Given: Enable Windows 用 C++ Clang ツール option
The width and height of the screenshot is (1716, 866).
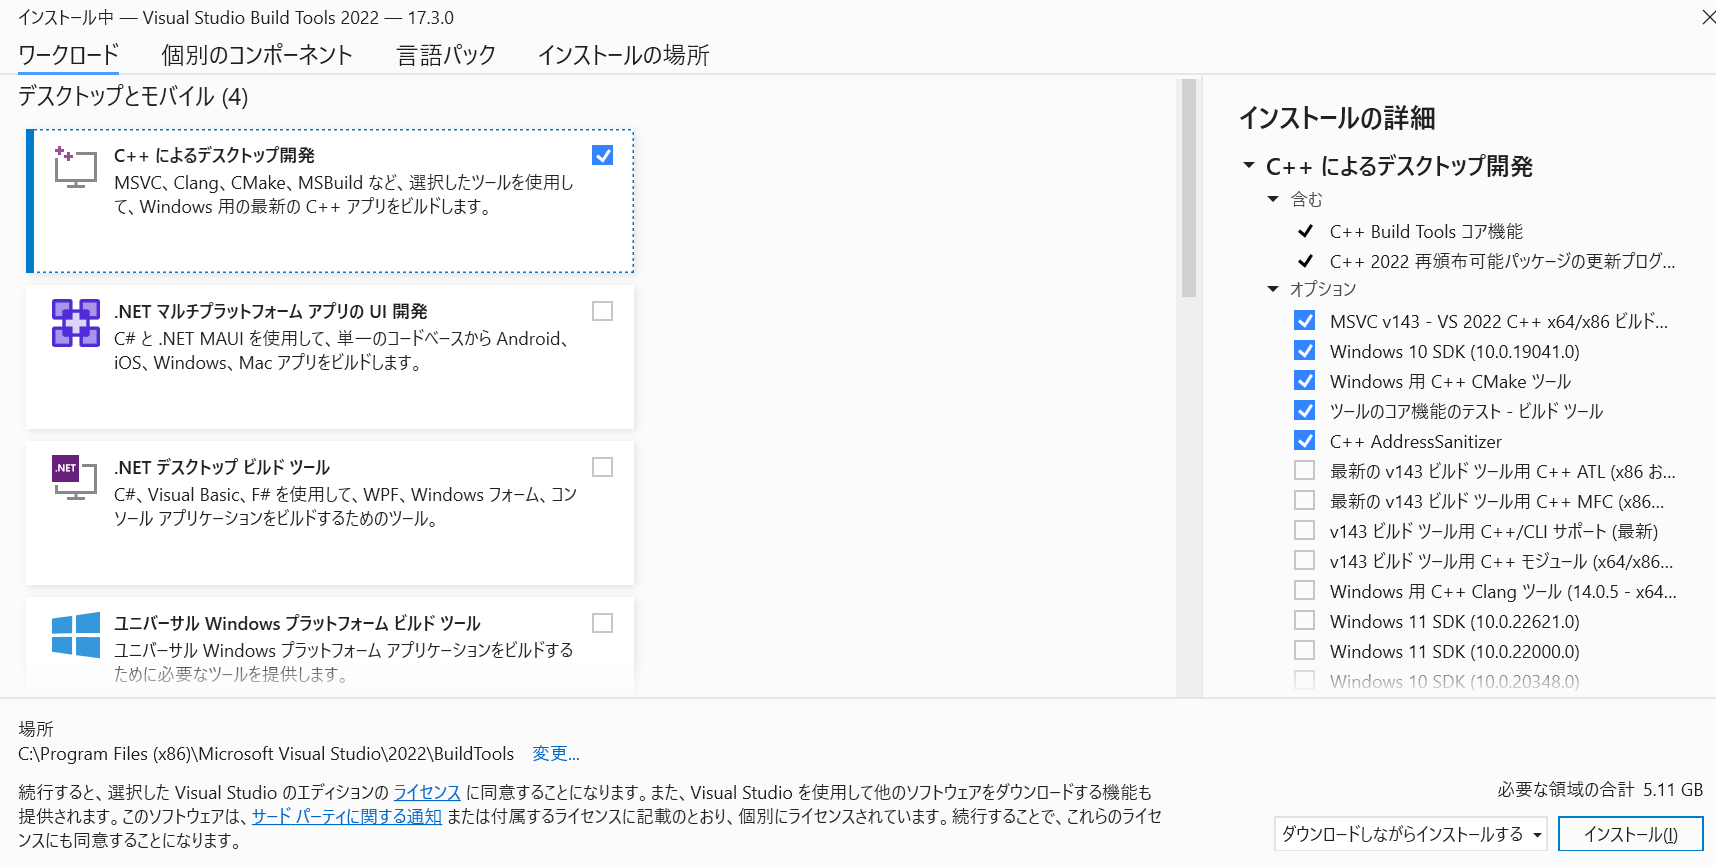Looking at the screenshot, I should coord(1304,590).
